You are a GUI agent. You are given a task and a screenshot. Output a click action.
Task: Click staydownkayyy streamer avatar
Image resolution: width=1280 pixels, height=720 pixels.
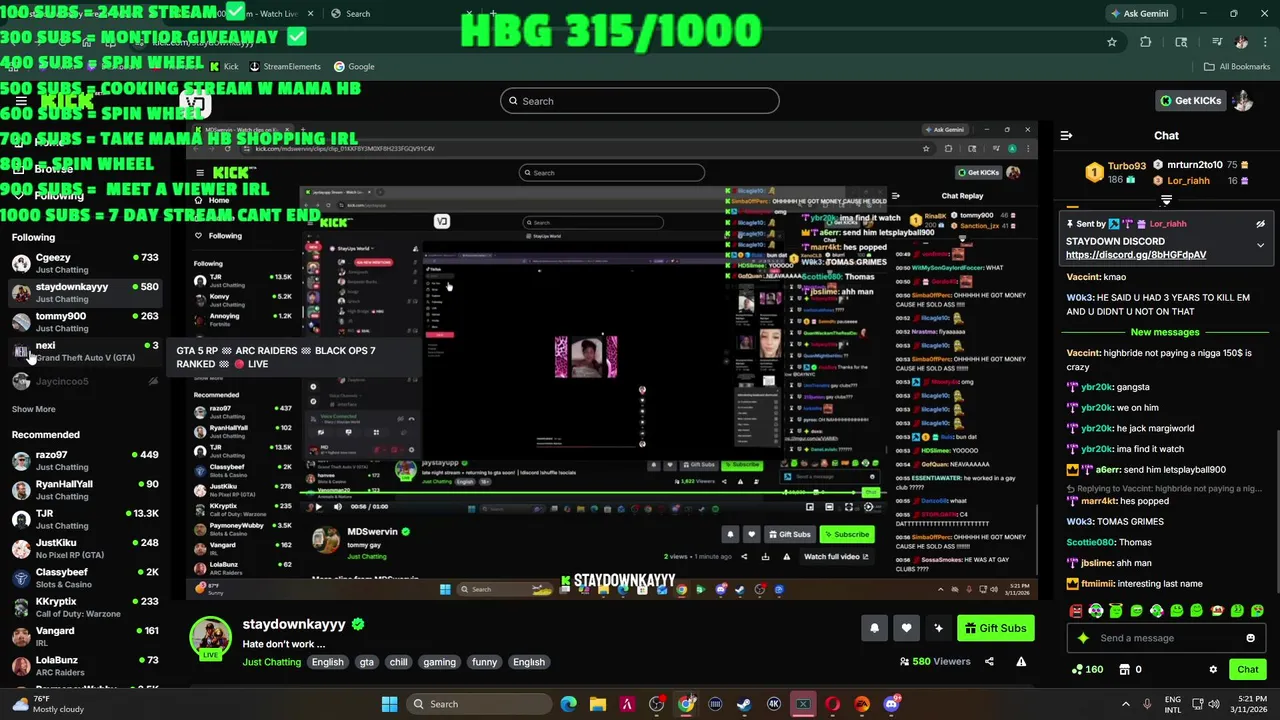pyautogui.click(x=211, y=638)
